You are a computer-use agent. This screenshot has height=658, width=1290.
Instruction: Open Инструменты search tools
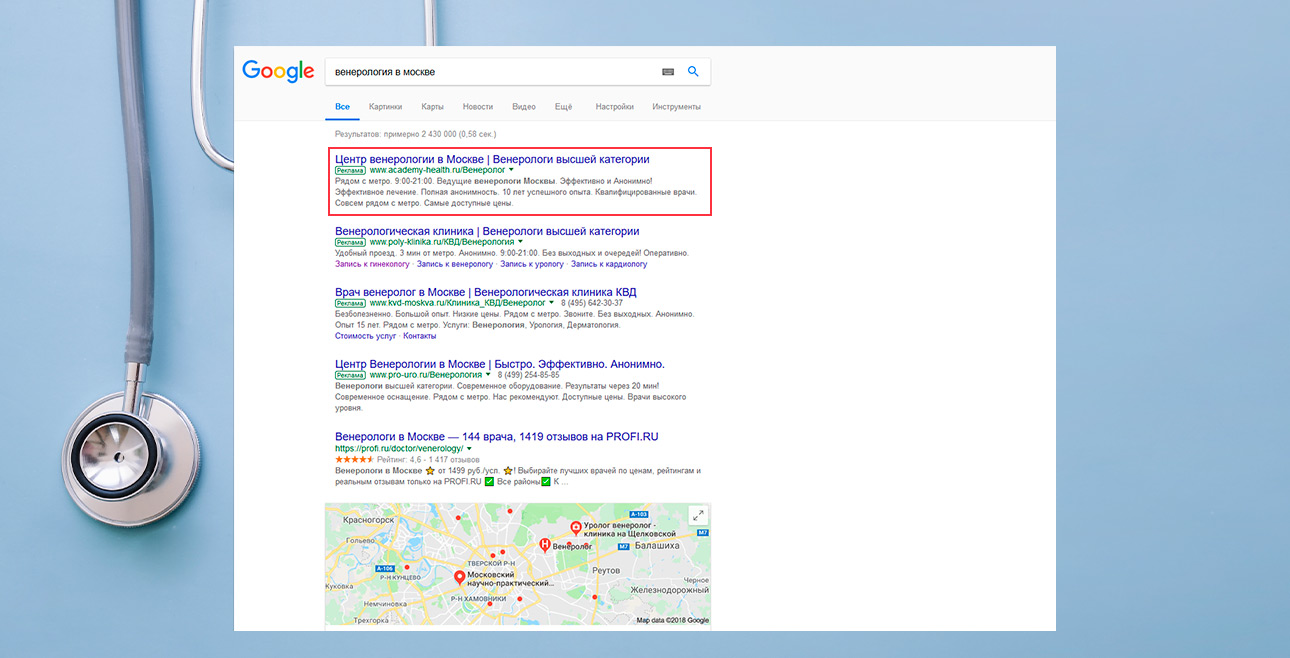(x=676, y=107)
